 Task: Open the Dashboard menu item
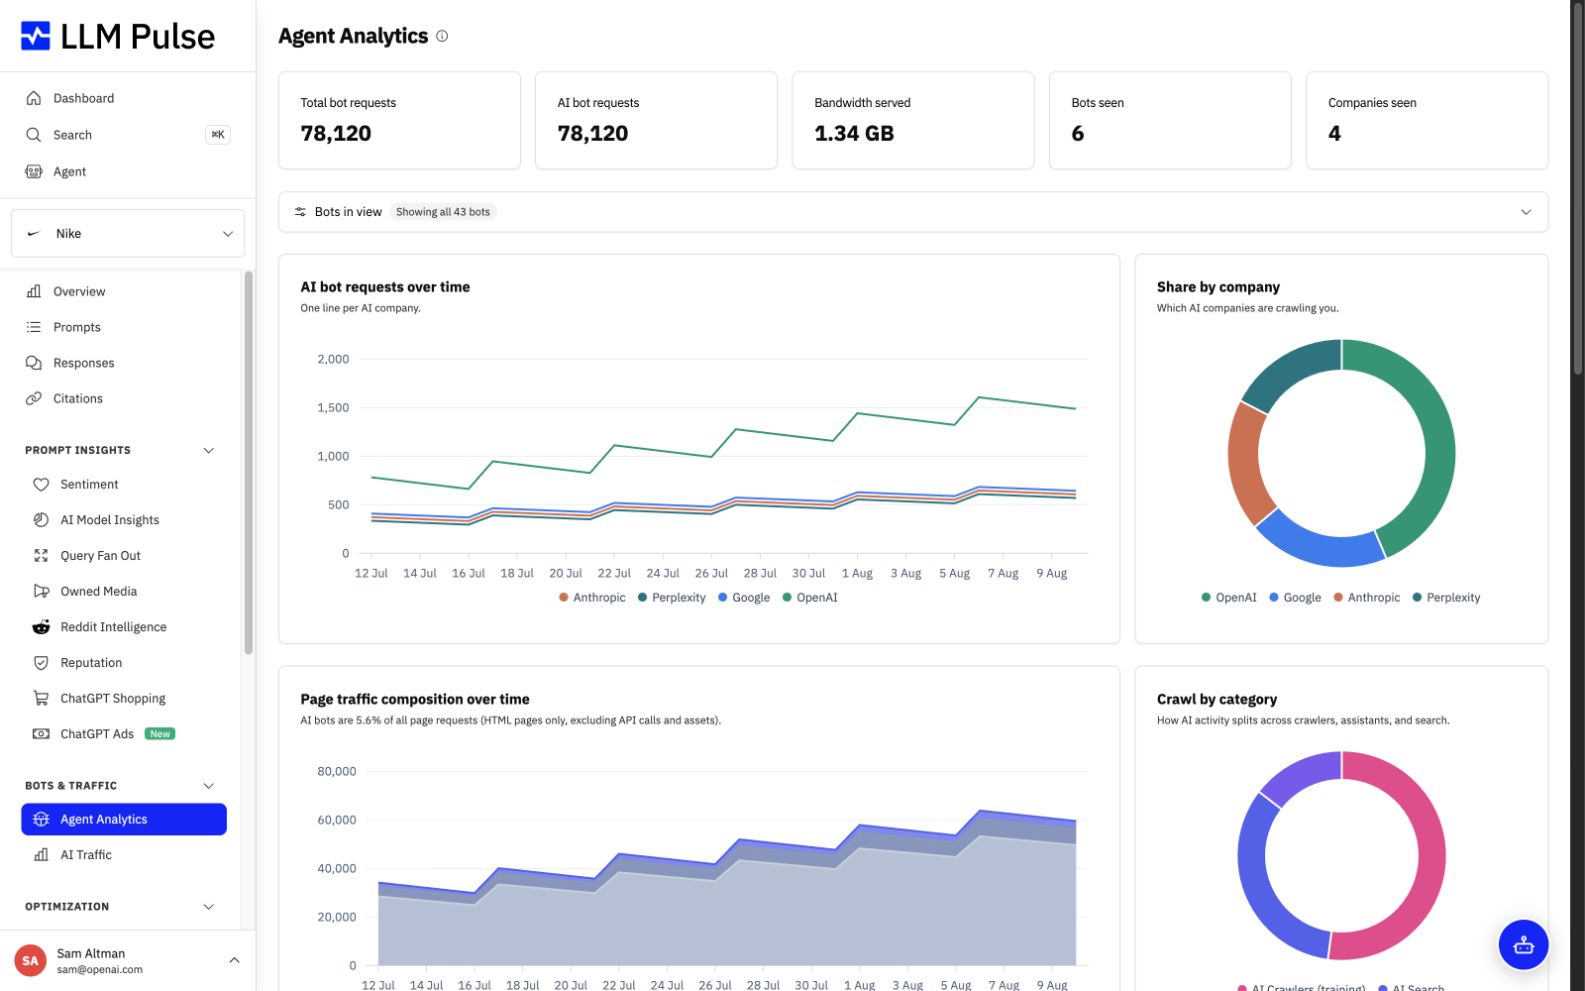click(x=128, y=98)
